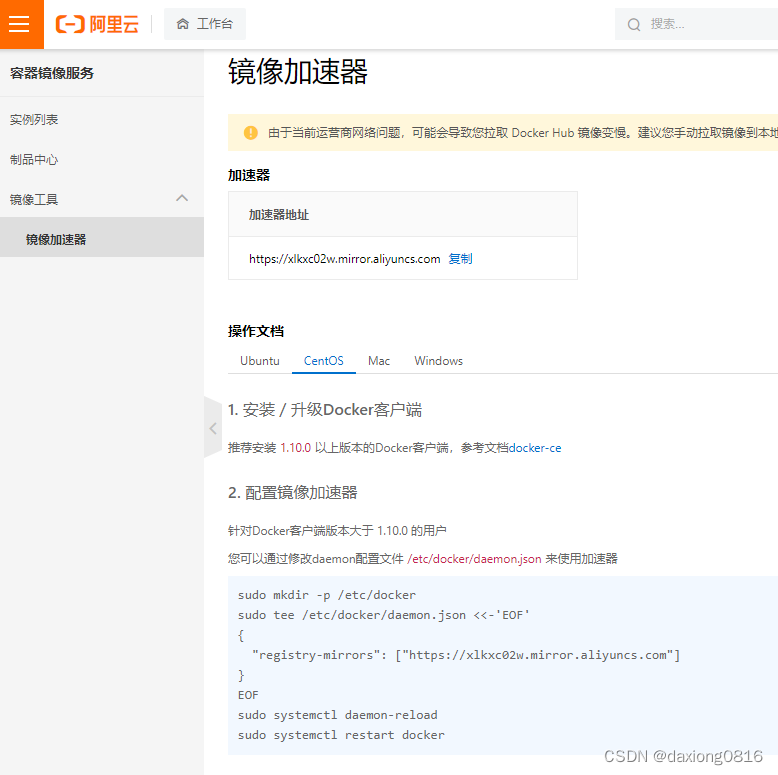Click the "sudo tee /etc/docker/daemon.json" line
The image size is (778, 775).
pyautogui.click(x=384, y=615)
